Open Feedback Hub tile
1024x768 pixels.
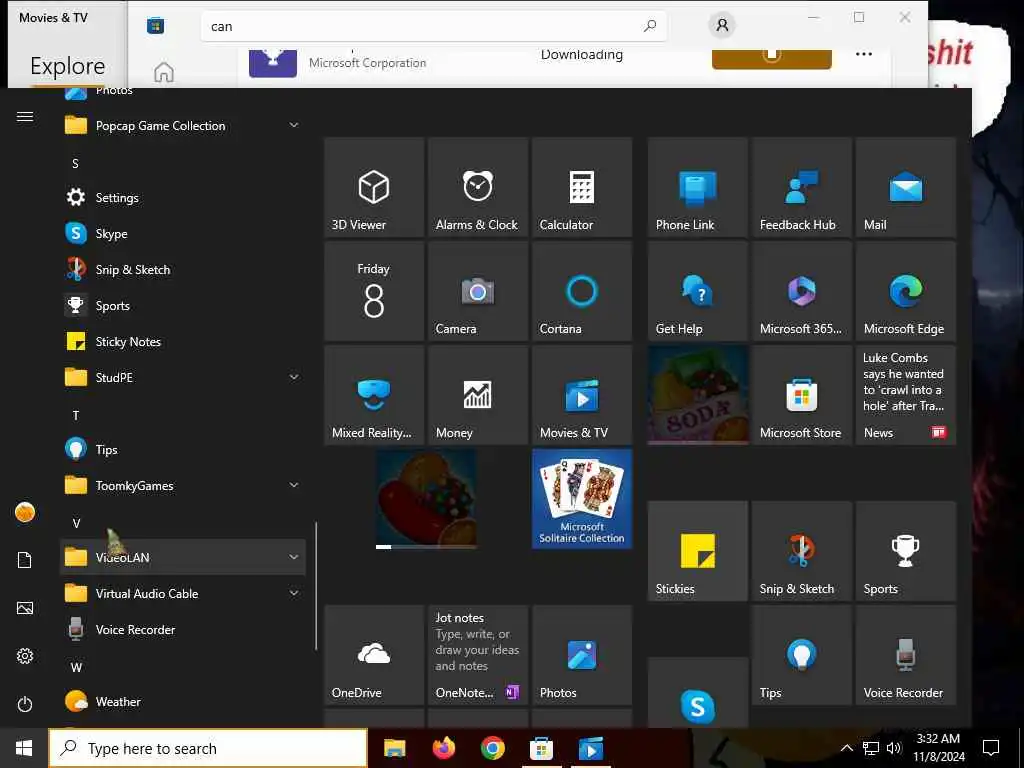[x=802, y=187]
